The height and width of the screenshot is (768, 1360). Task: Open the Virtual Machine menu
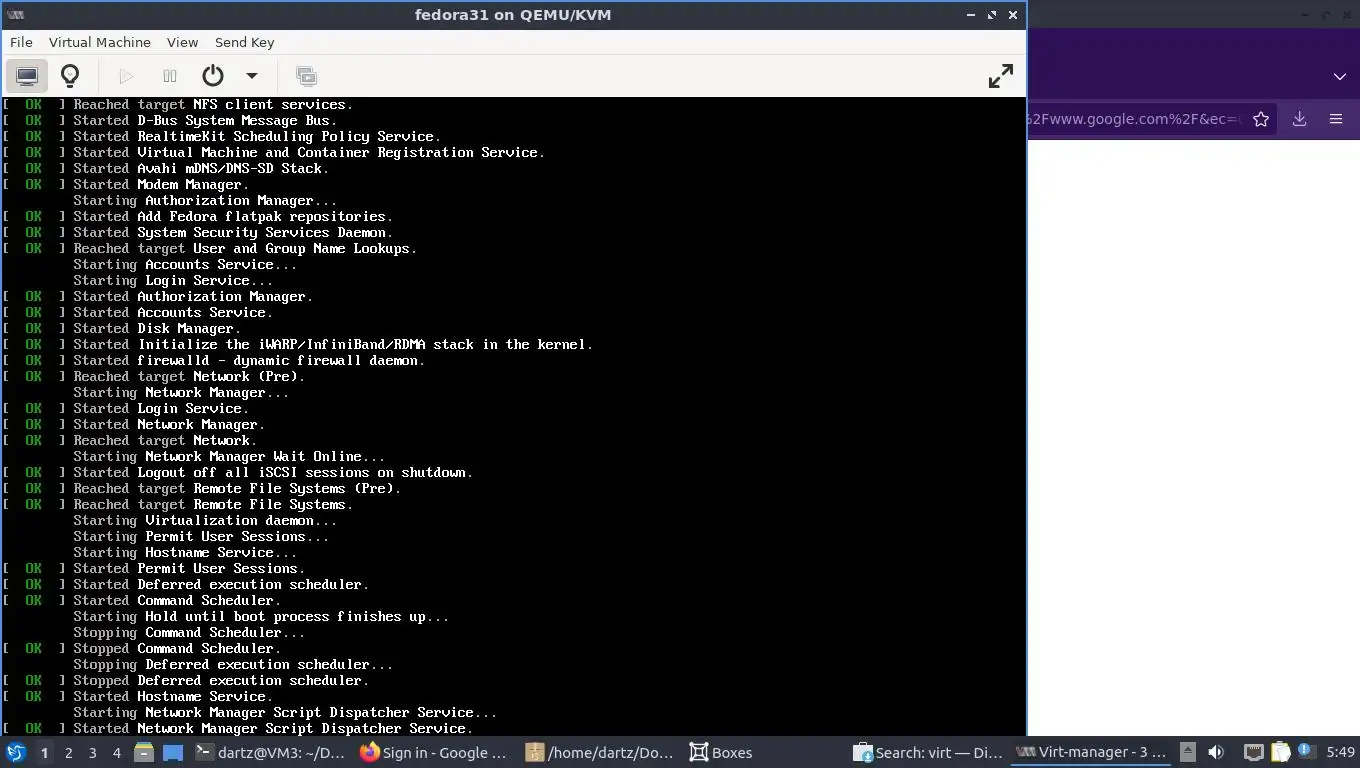point(100,42)
